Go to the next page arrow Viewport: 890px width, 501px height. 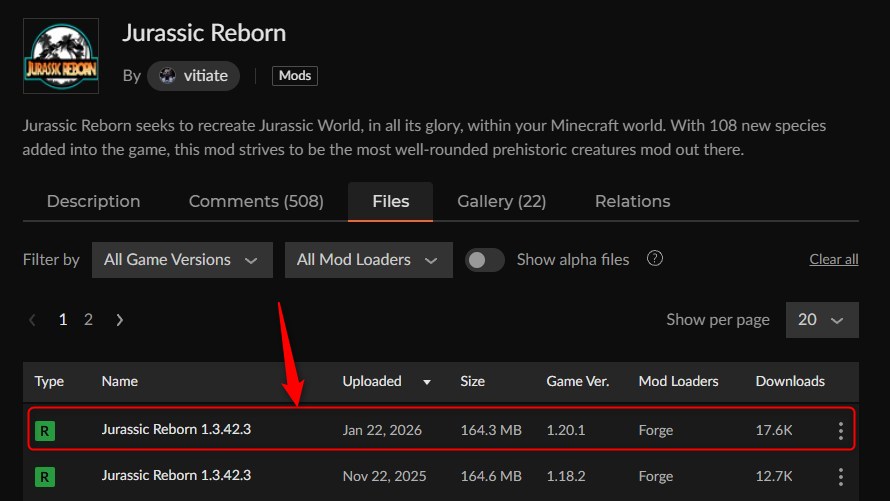coord(120,320)
